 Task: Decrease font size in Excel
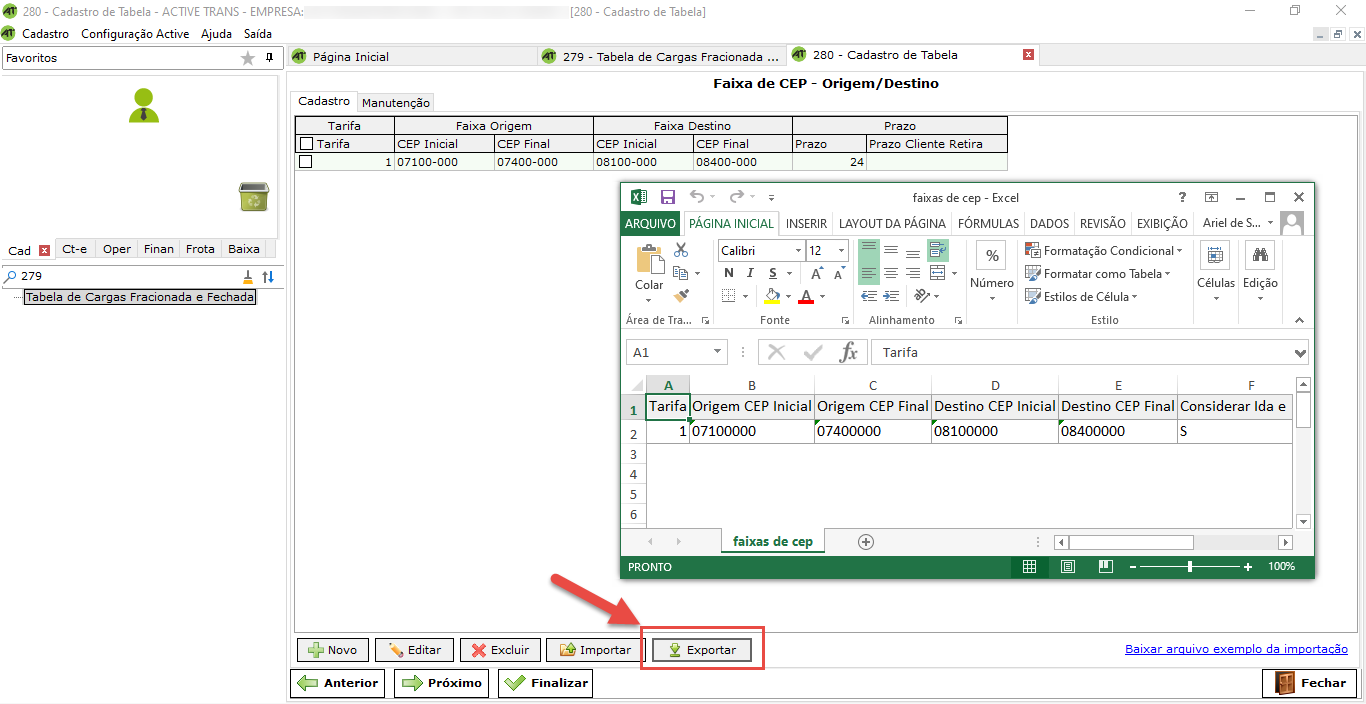click(838, 273)
